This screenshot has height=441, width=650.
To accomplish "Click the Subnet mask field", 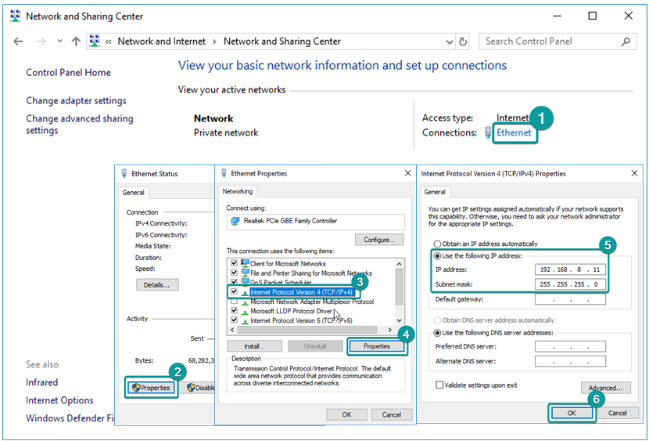I will [x=570, y=284].
